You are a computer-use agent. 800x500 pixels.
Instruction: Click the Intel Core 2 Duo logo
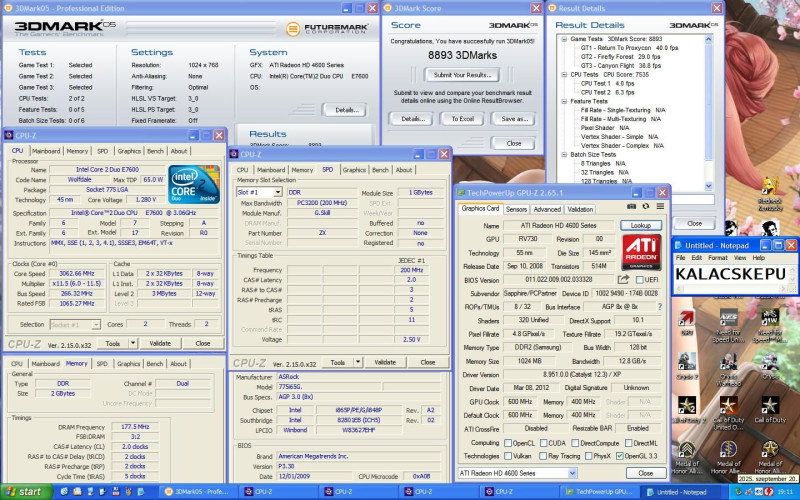pos(194,182)
